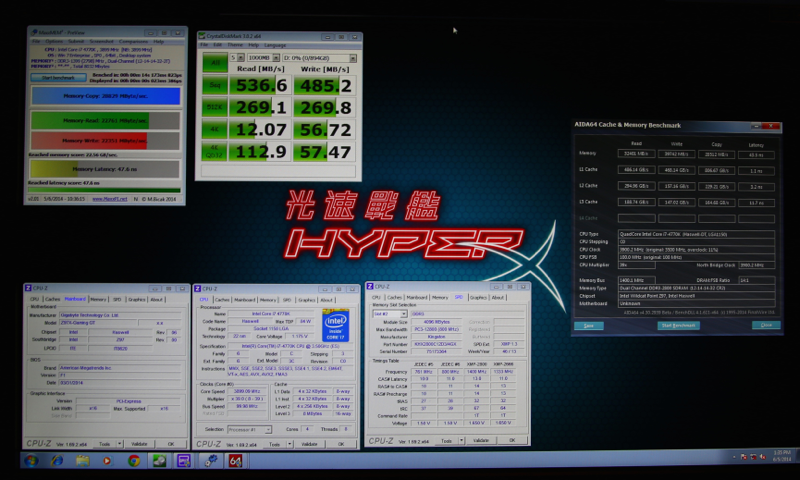
Task: Switch to the Memory tab in CPU-Z mainboard window
Action: (x=98, y=298)
